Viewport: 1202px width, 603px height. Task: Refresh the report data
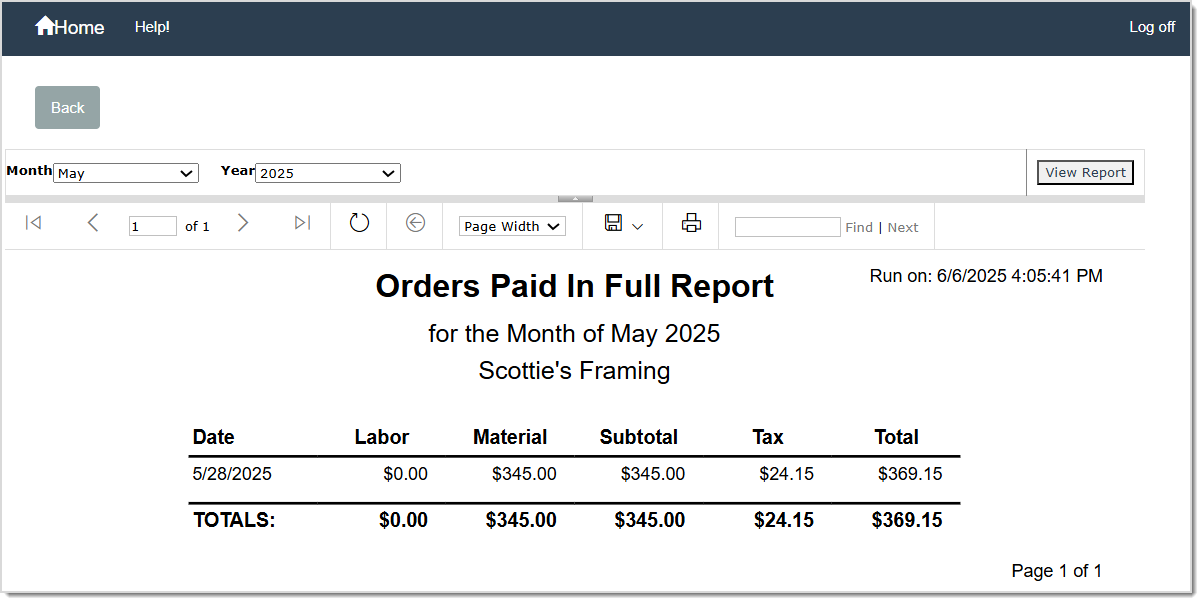point(359,223)
